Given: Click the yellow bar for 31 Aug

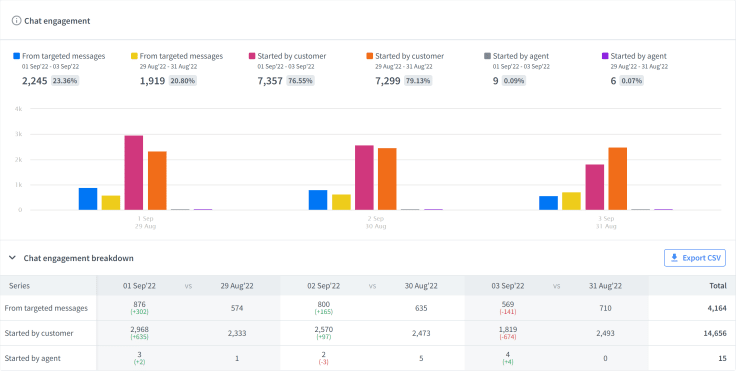Looking at the screenshot, I should pos(571,201).
